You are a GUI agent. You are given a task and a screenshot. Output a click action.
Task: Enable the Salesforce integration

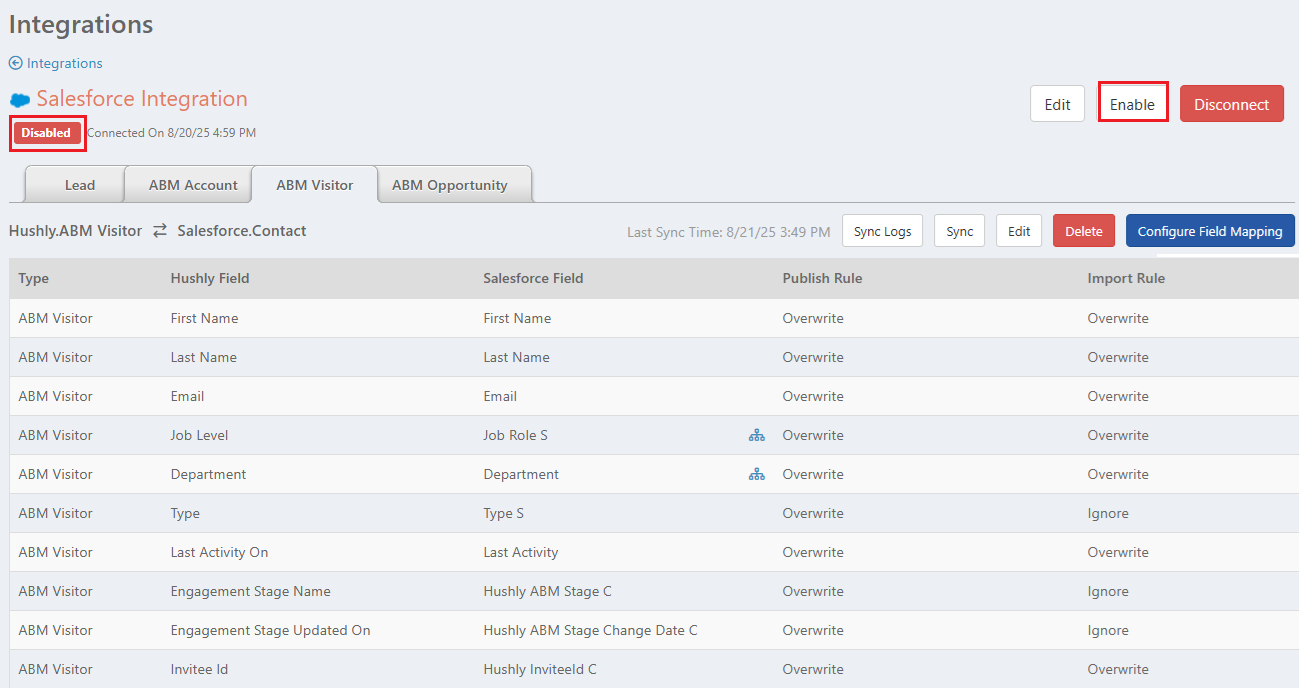coord(1132,104)
